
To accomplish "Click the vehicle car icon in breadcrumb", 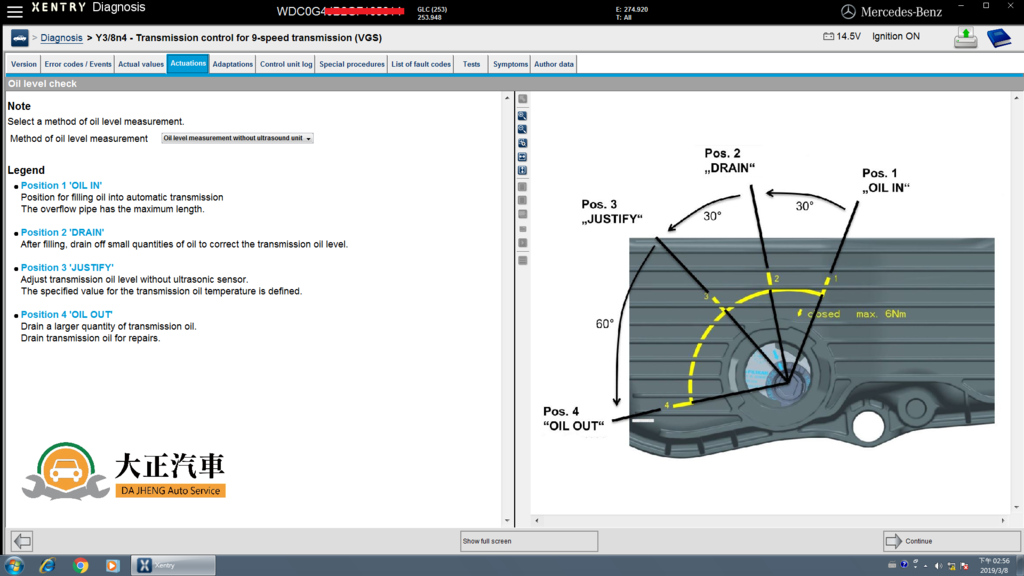I will tap(19, 38).
